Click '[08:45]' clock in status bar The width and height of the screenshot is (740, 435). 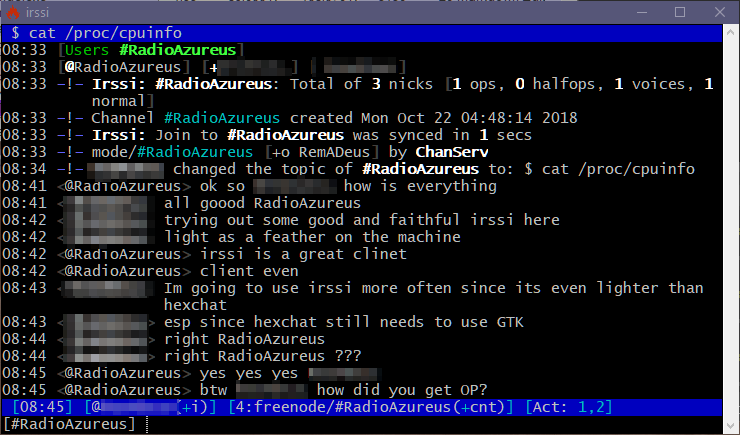(42, 407)
